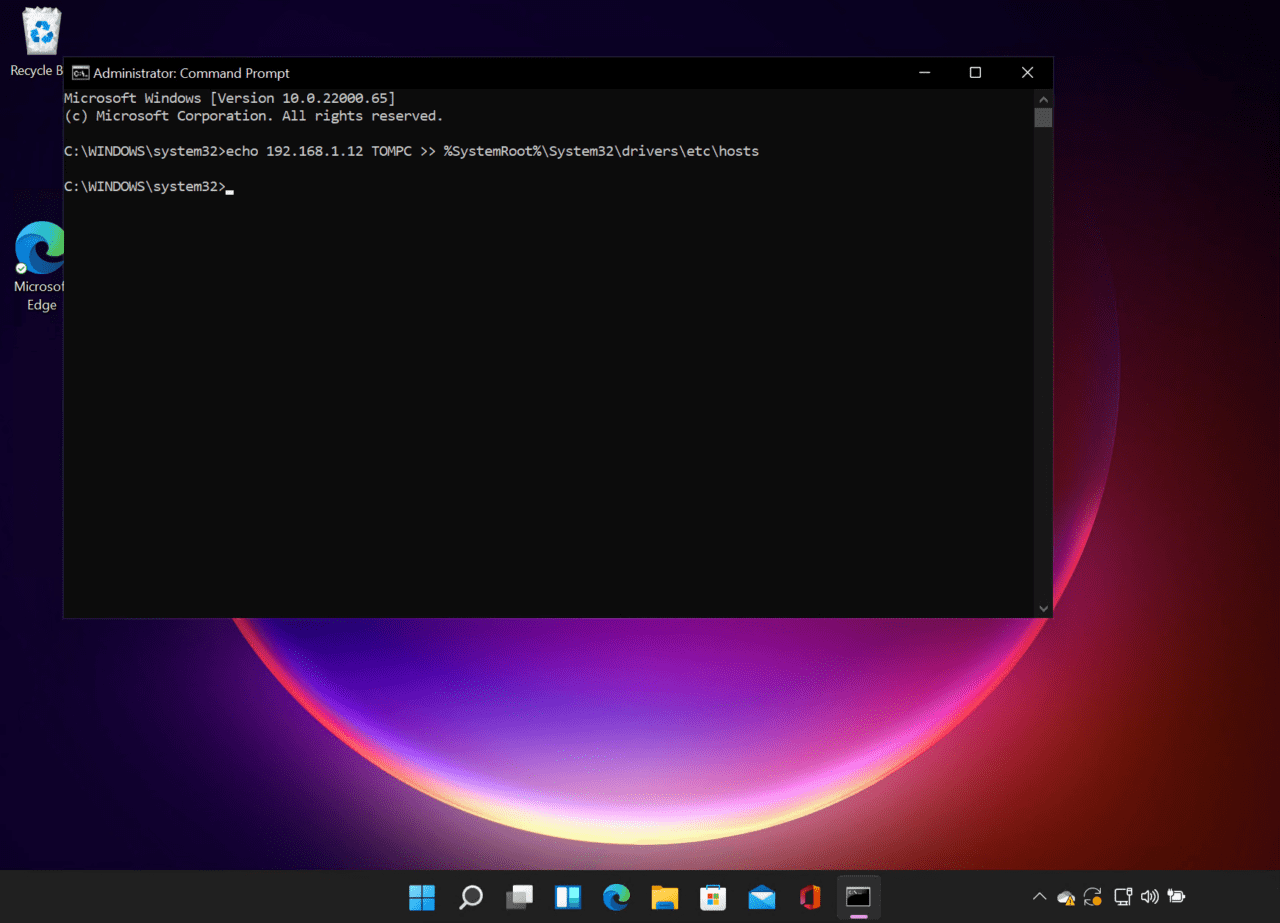This screenshot has width=1280, height=923.
Task: Open OneDrive from the system tray
Action: click(1066, 897)
